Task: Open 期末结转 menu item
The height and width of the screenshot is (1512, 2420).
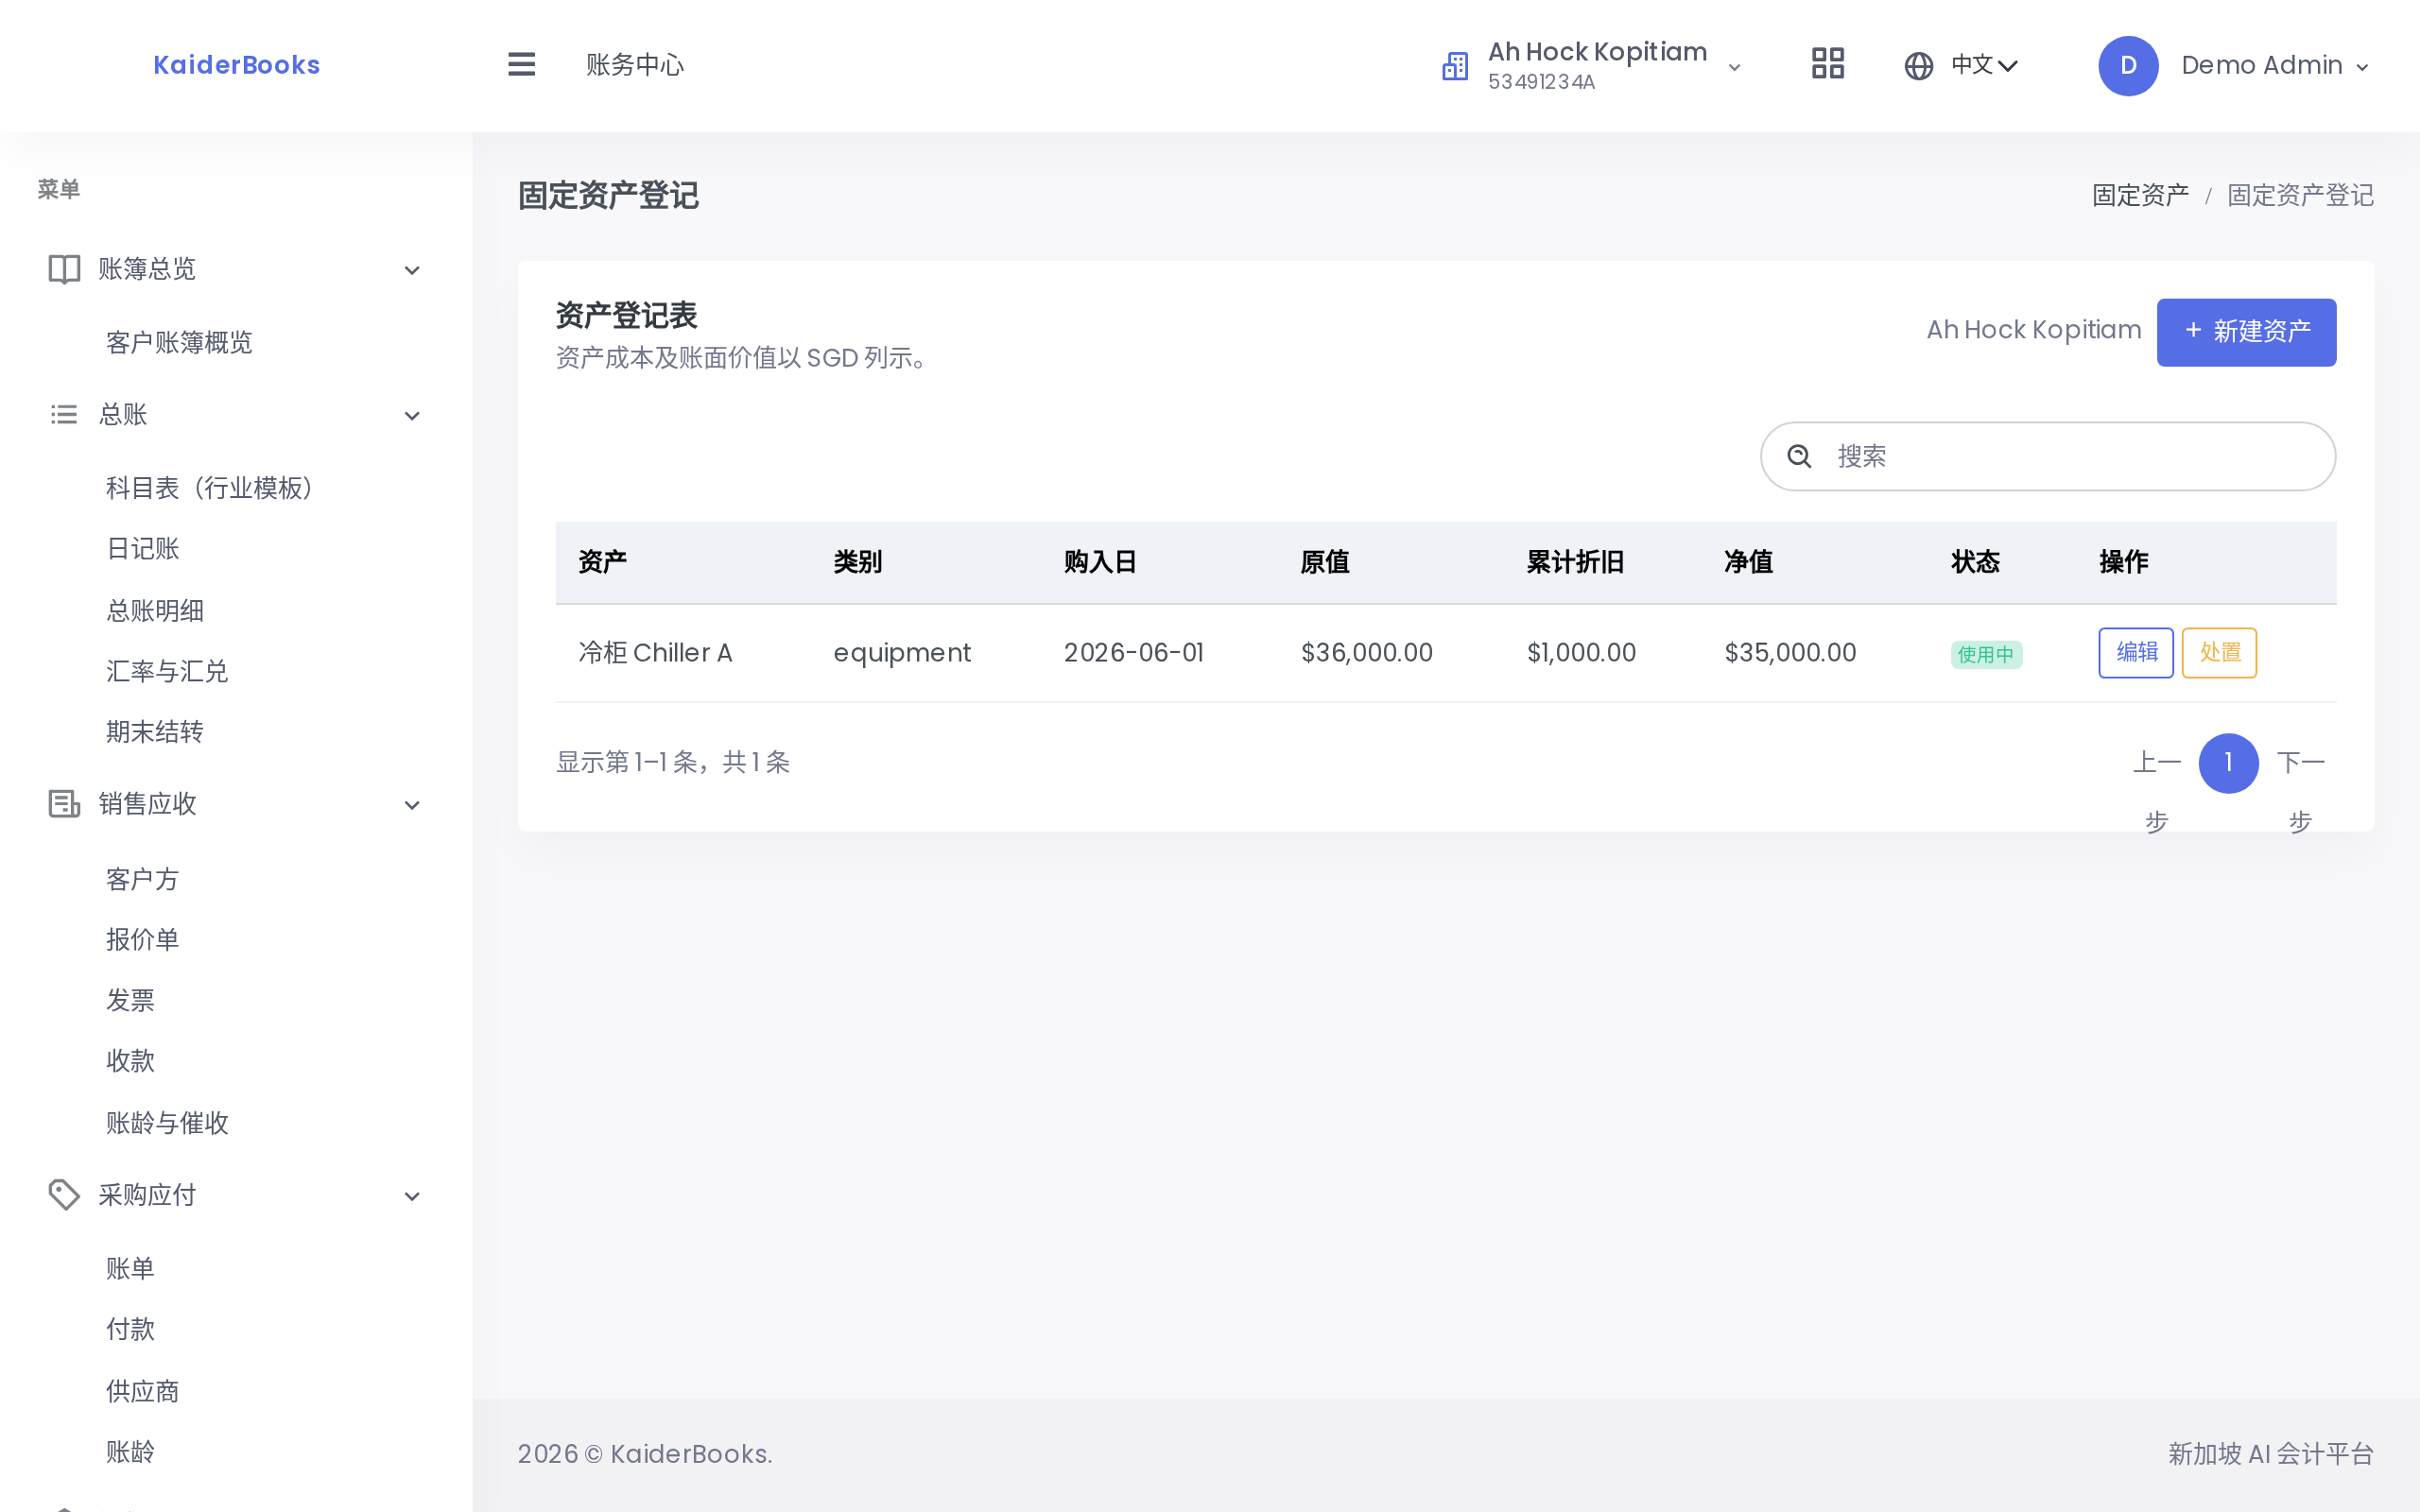Action: (x=155, y=732)
